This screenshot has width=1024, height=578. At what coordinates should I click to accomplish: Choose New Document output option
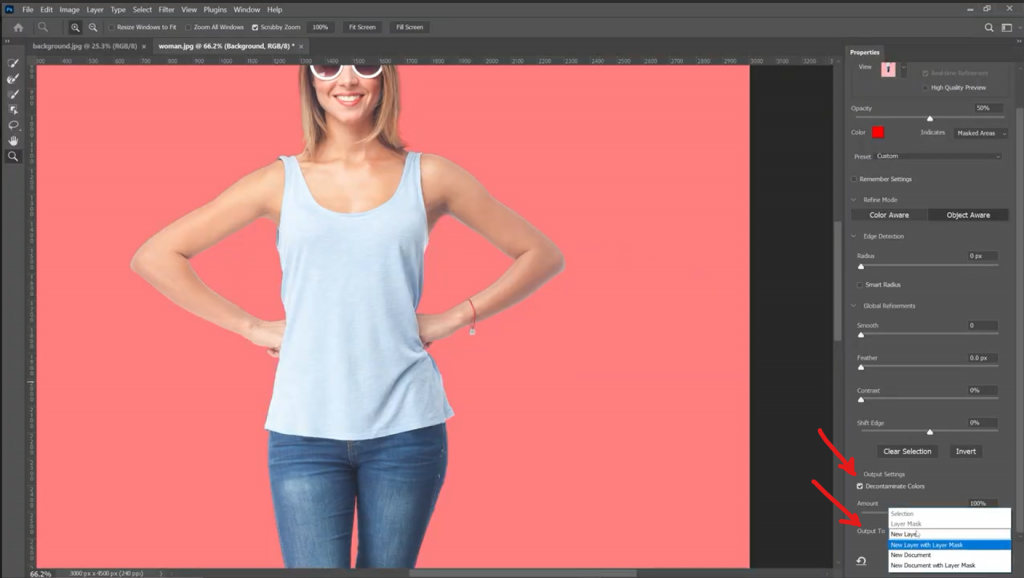tap(949, 555)
